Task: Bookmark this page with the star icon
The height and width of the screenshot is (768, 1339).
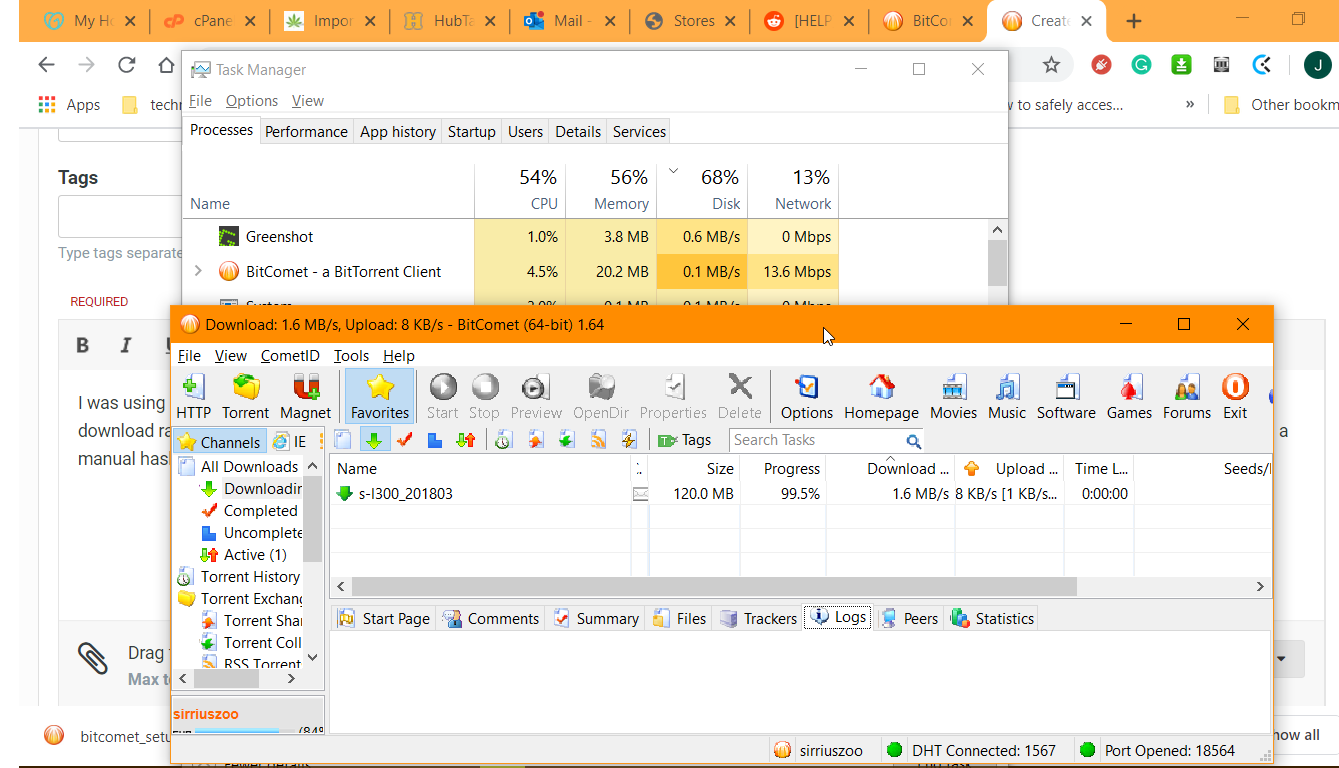Action: [1051, 66]
